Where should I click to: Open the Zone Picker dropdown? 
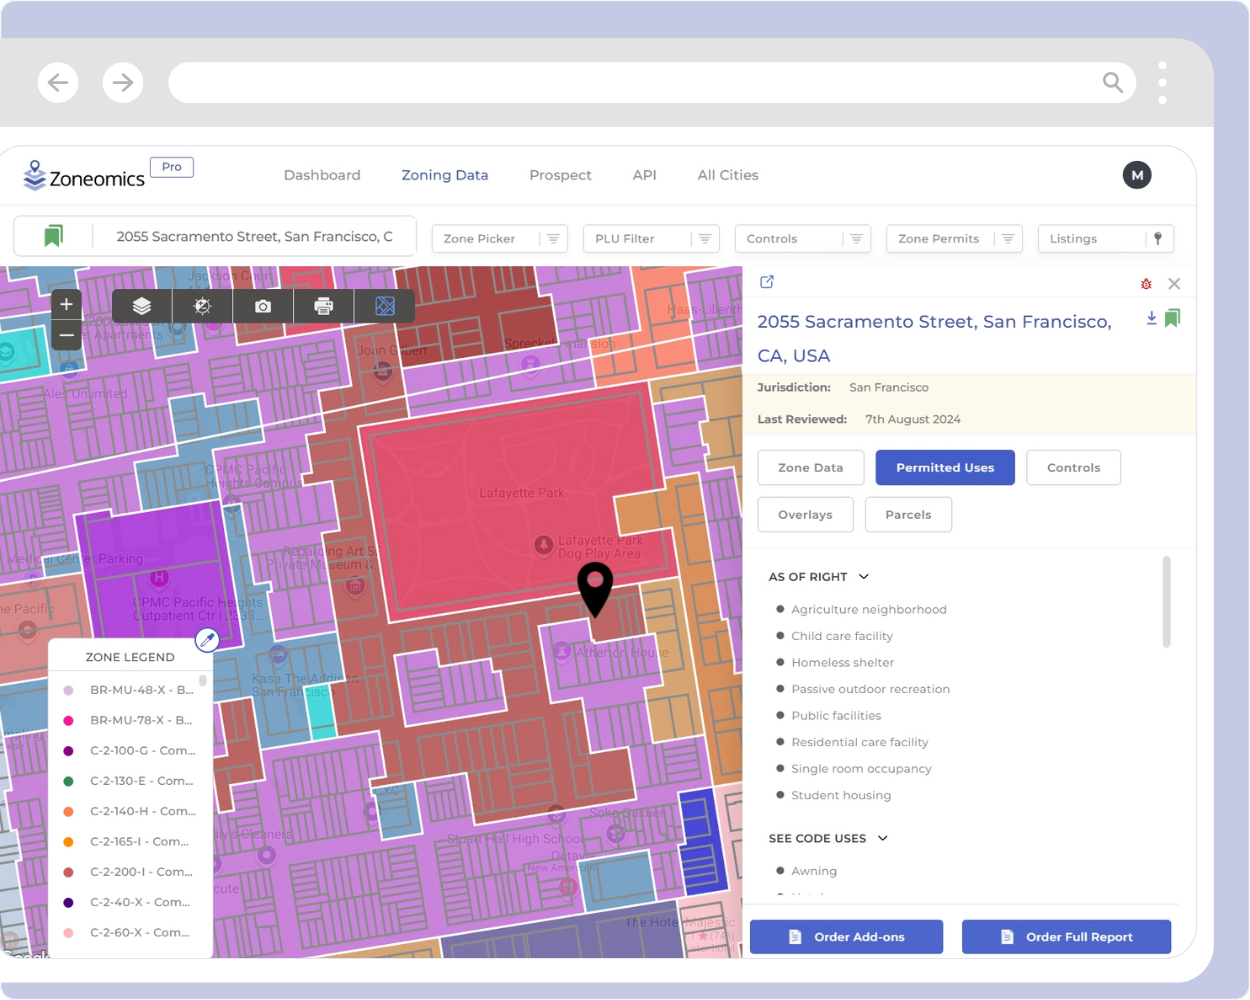pos(499,238)
